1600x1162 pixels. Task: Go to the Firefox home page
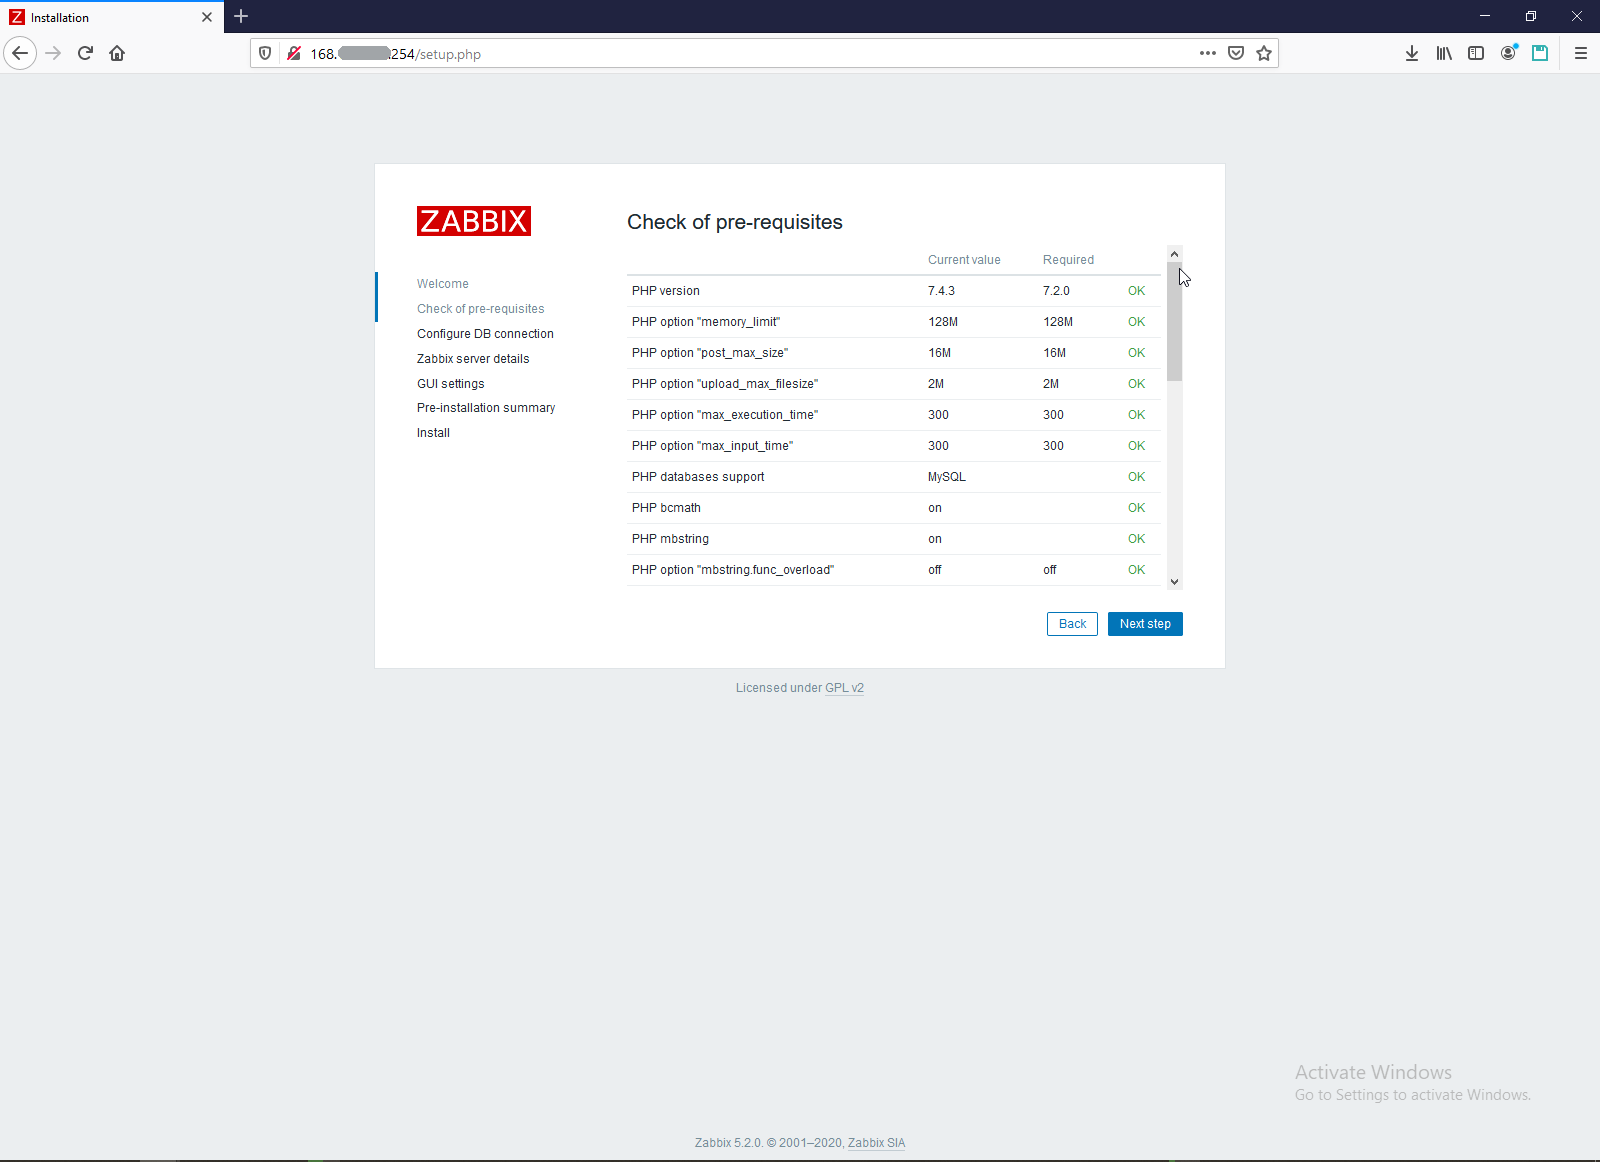click(117, 53)
